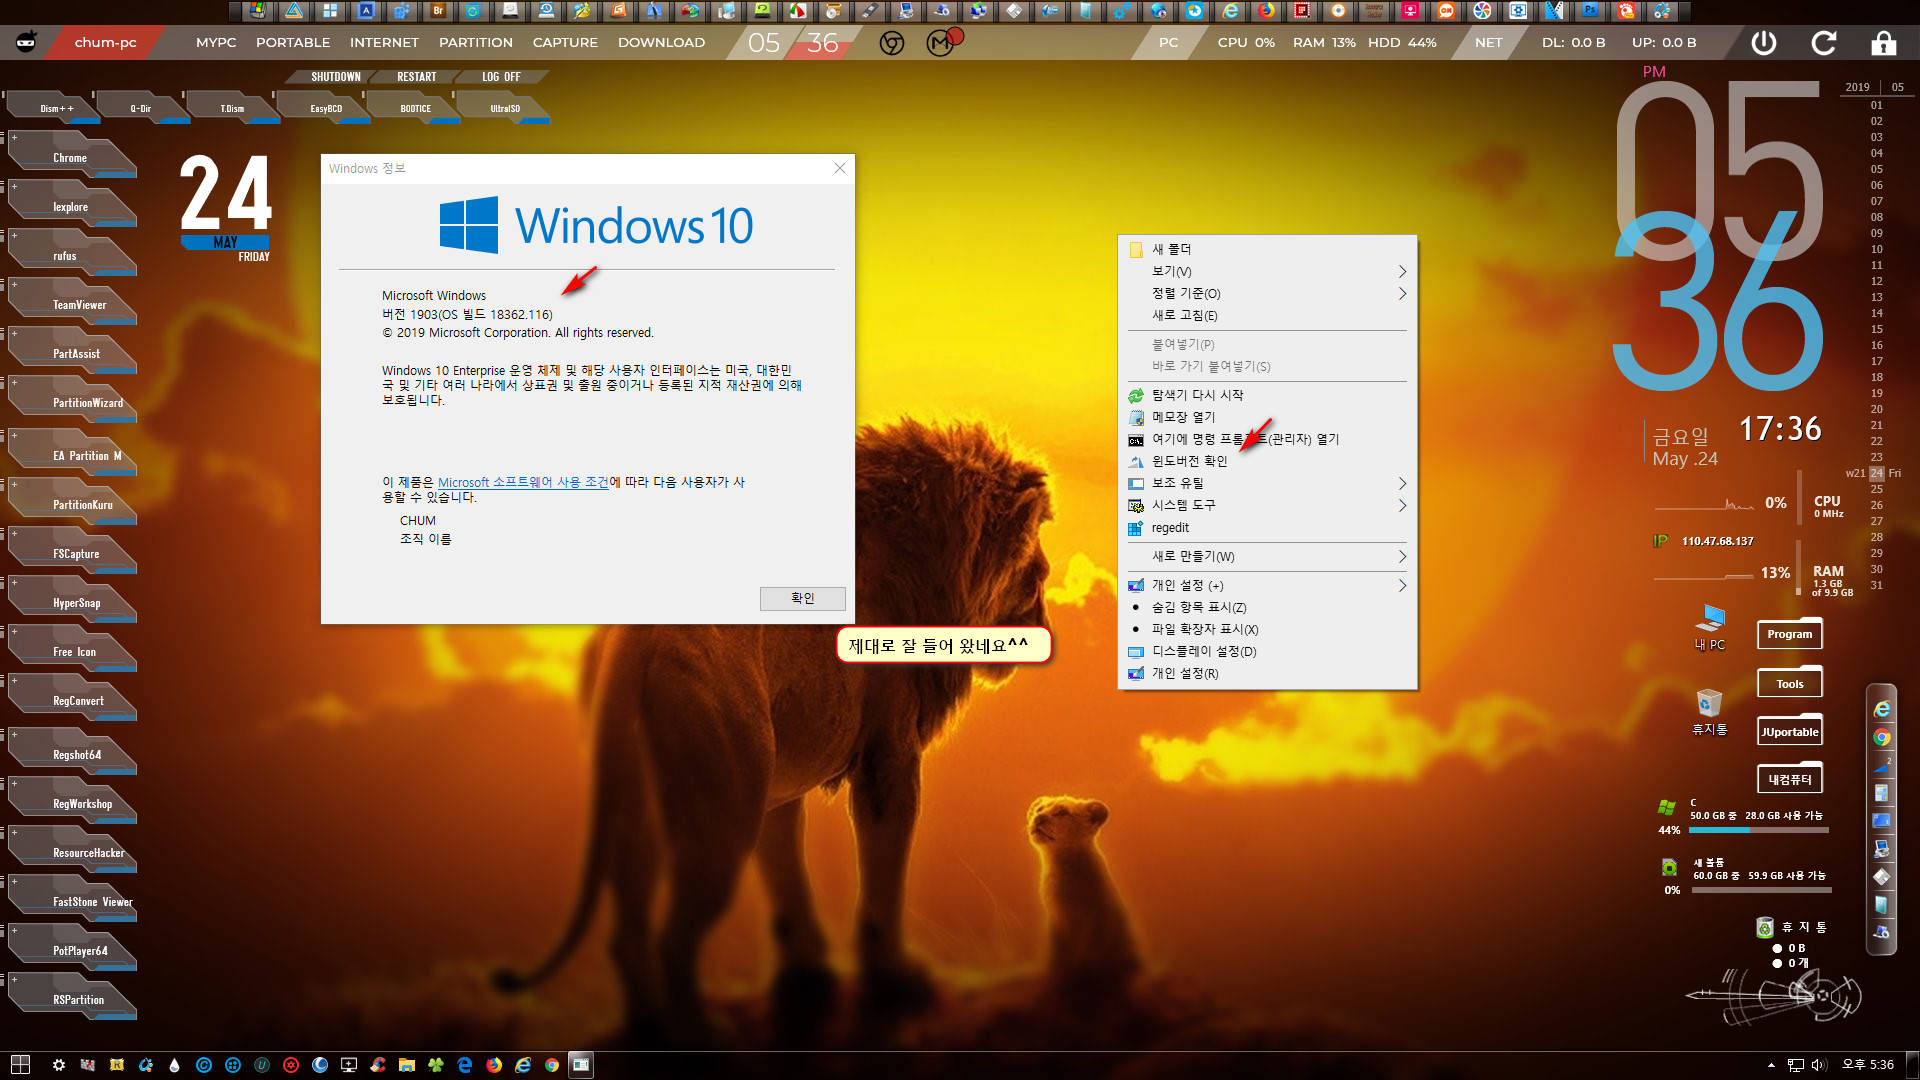The width and height of the screenshot is (1920, 1080).
Task: Expand the 시스템 도구 submenu
Action: point(1267,505)
